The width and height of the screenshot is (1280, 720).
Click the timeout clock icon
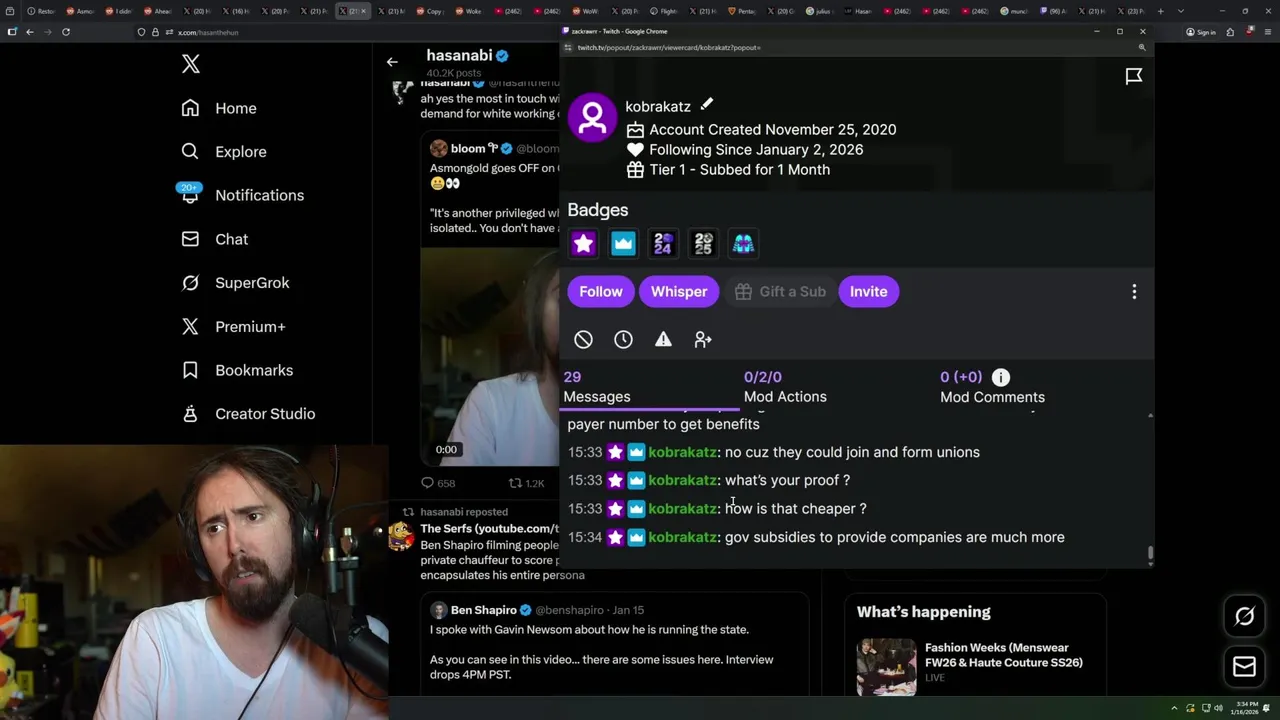tap(623, 340)
